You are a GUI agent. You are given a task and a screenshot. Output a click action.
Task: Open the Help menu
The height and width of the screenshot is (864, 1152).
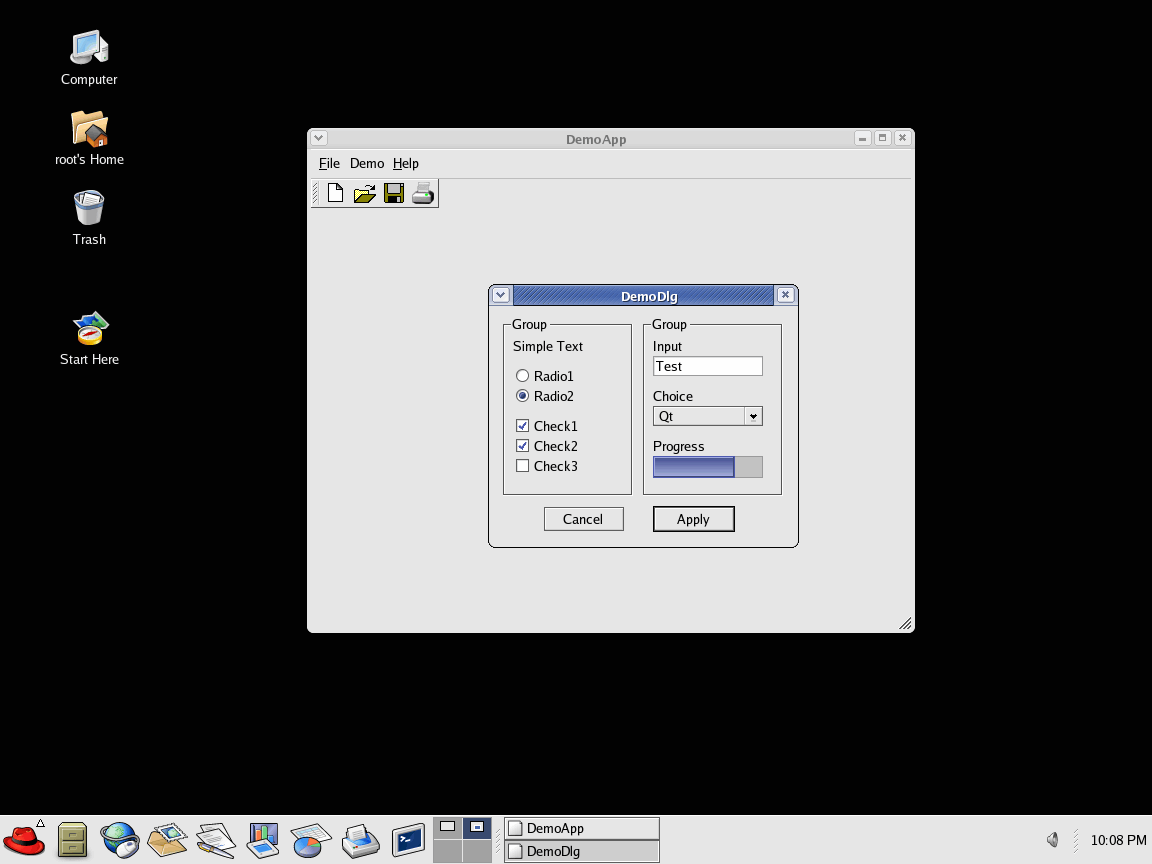tap(405, 163)
